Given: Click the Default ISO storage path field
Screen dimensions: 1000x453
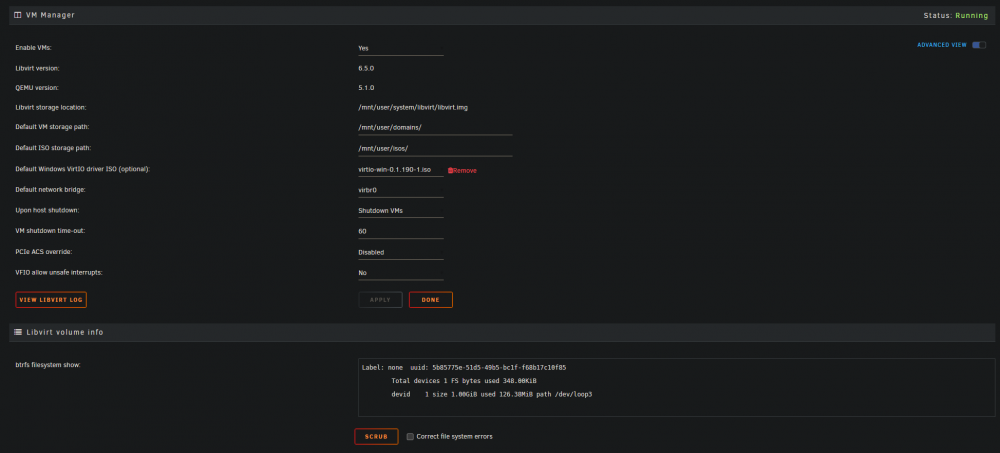Looking at the screenshot, I should 435,149.
